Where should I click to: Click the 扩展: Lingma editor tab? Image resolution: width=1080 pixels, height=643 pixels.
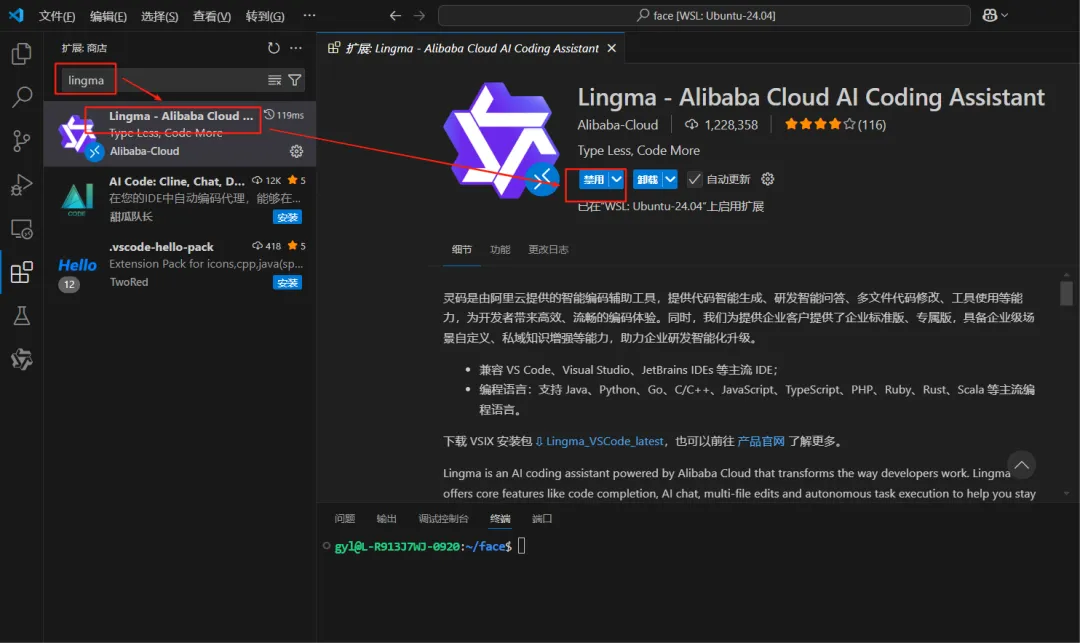pyautogui.click(x=472, y=48)
